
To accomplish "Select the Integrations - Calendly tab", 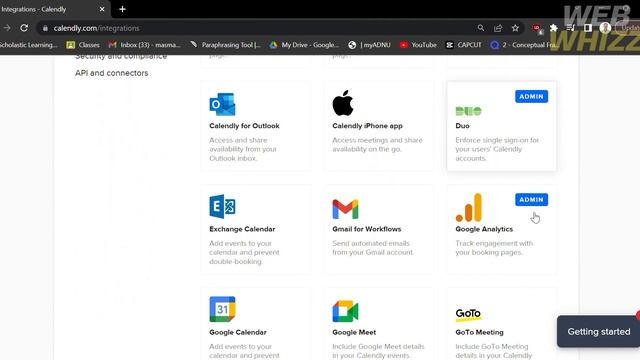I will click(54, 9).
